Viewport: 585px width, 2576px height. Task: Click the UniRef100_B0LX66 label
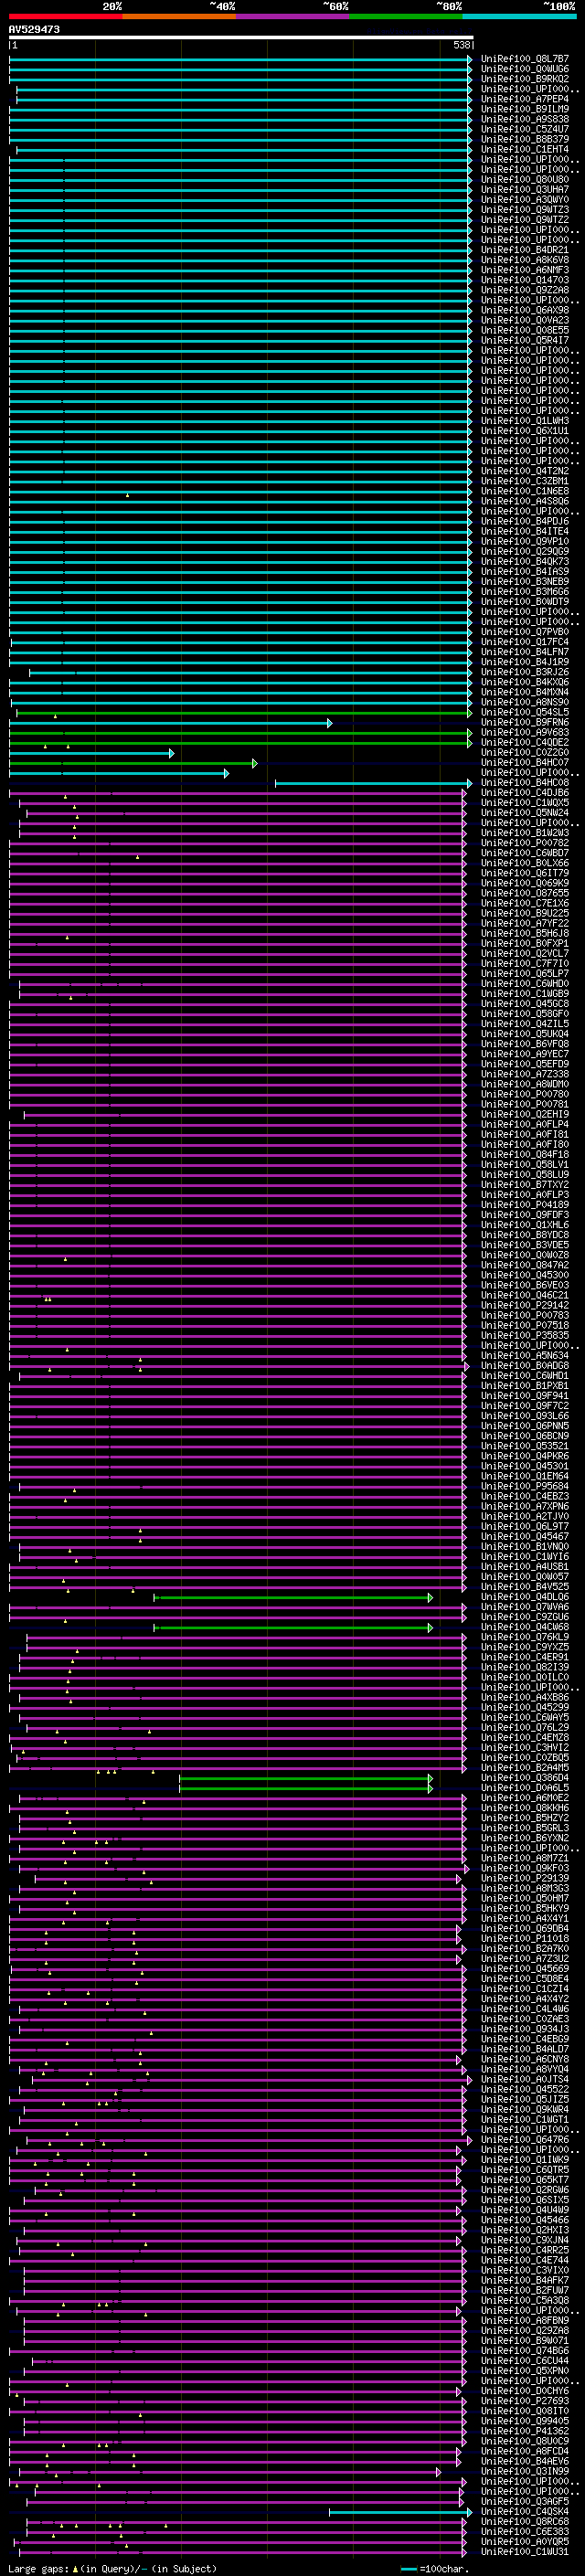point(525,863)
